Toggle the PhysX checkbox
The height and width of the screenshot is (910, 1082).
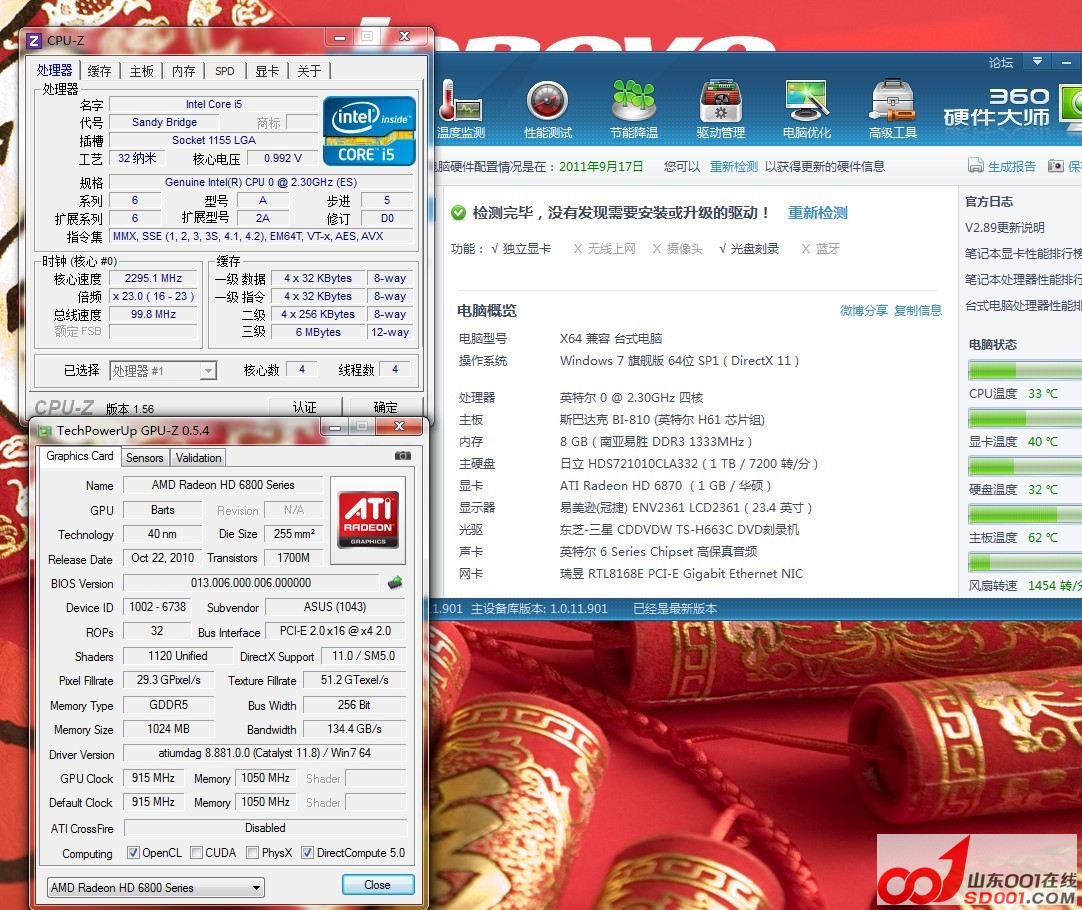254,853
